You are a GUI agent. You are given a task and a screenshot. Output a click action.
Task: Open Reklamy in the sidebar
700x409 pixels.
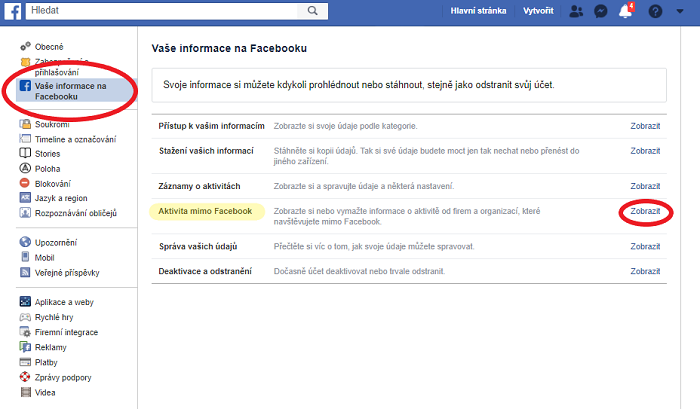51,347
